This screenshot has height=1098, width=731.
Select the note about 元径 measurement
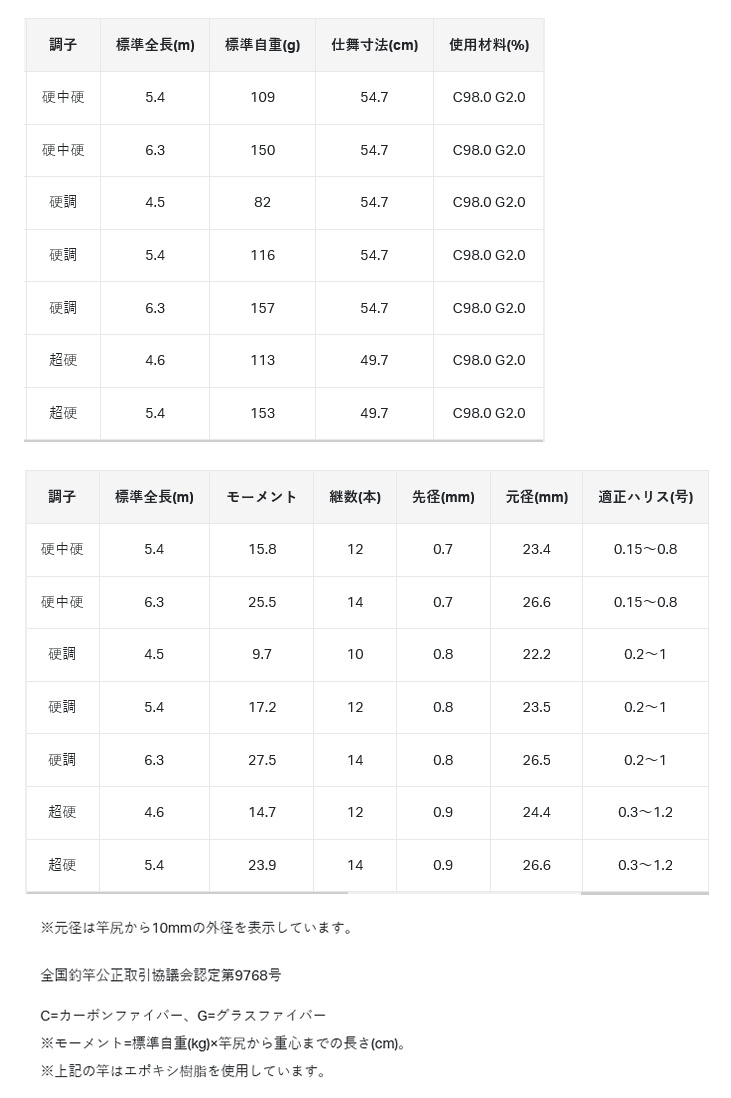[x=197, y=928]
